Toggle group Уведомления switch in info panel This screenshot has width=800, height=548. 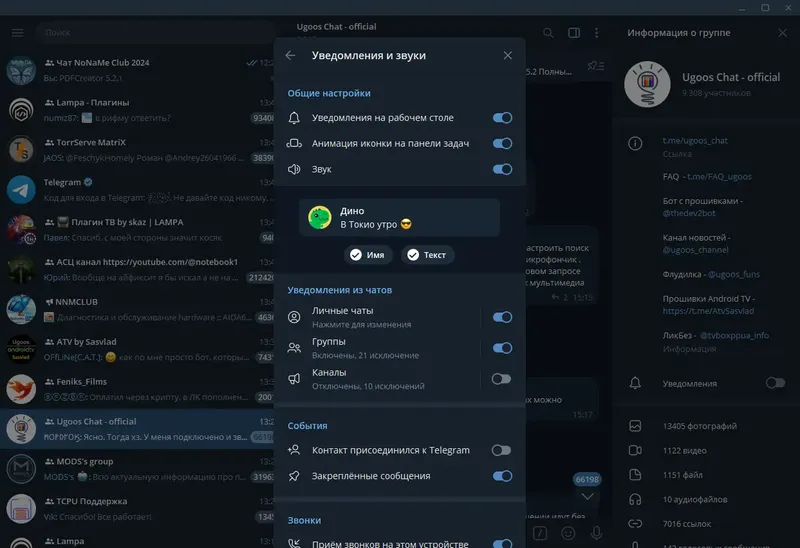pyautogui.click(x=775, y=383)
